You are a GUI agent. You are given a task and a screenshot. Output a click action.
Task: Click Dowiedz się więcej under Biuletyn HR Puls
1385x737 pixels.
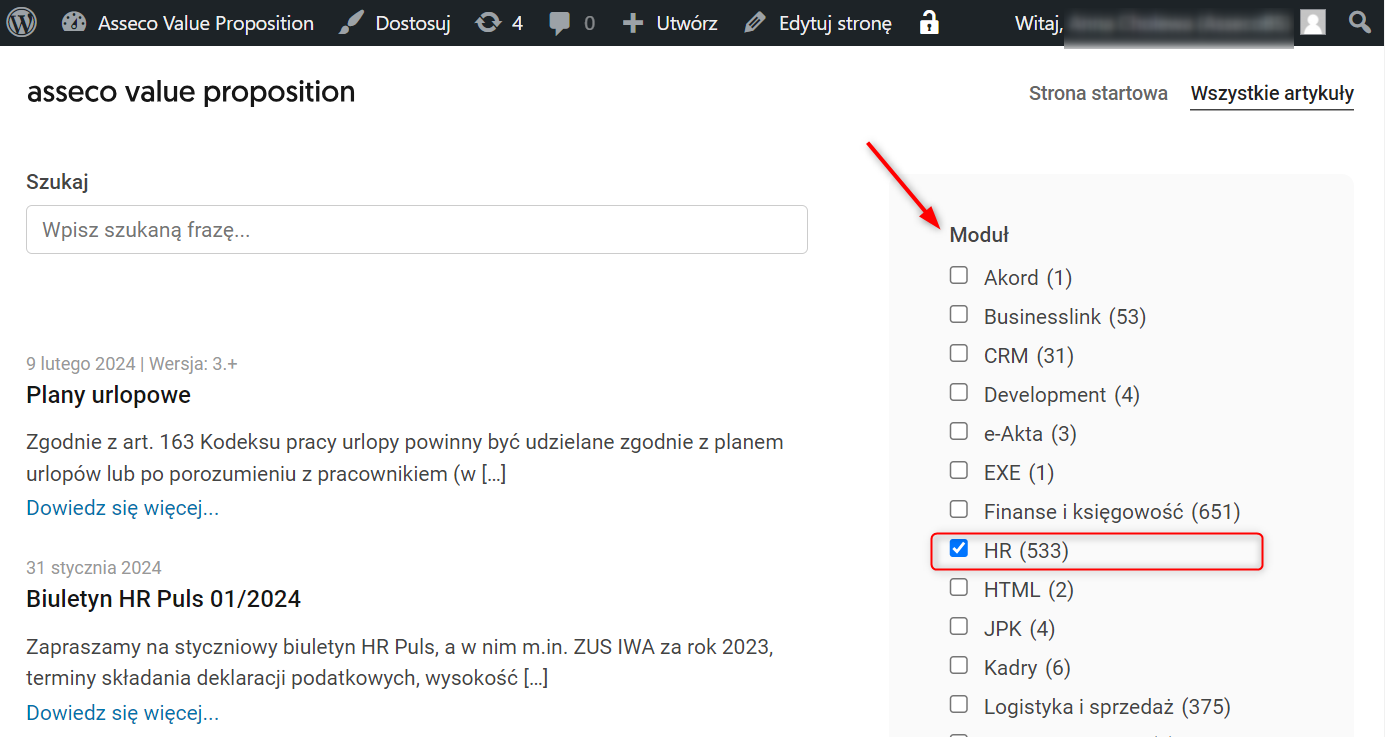coord(122,713)
